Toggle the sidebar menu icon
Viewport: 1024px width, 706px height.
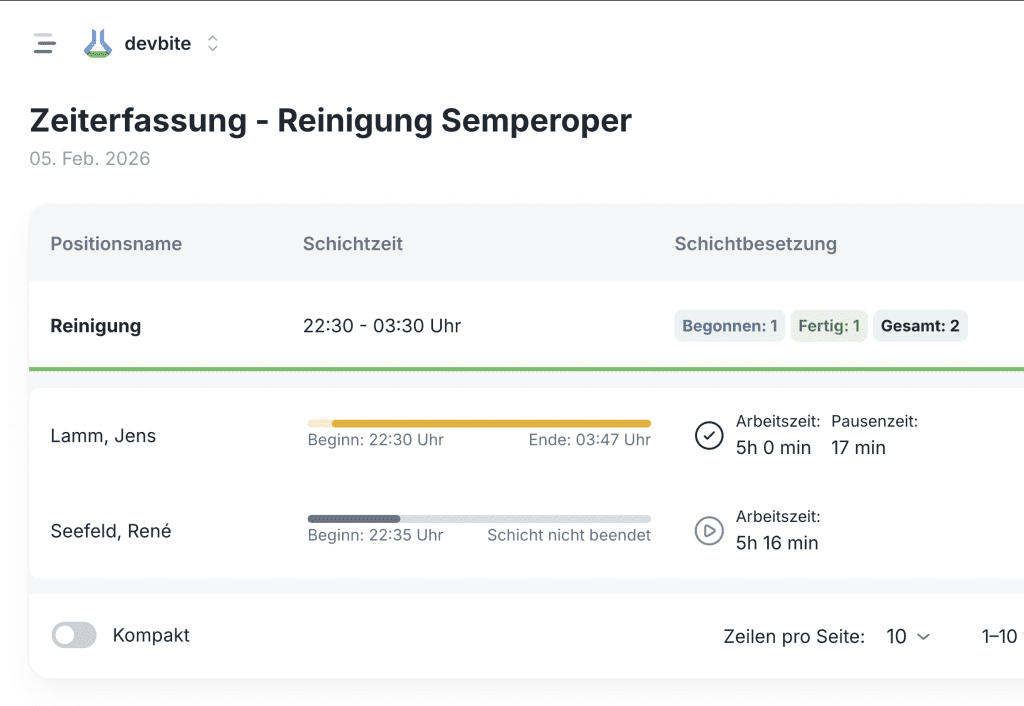44,44
